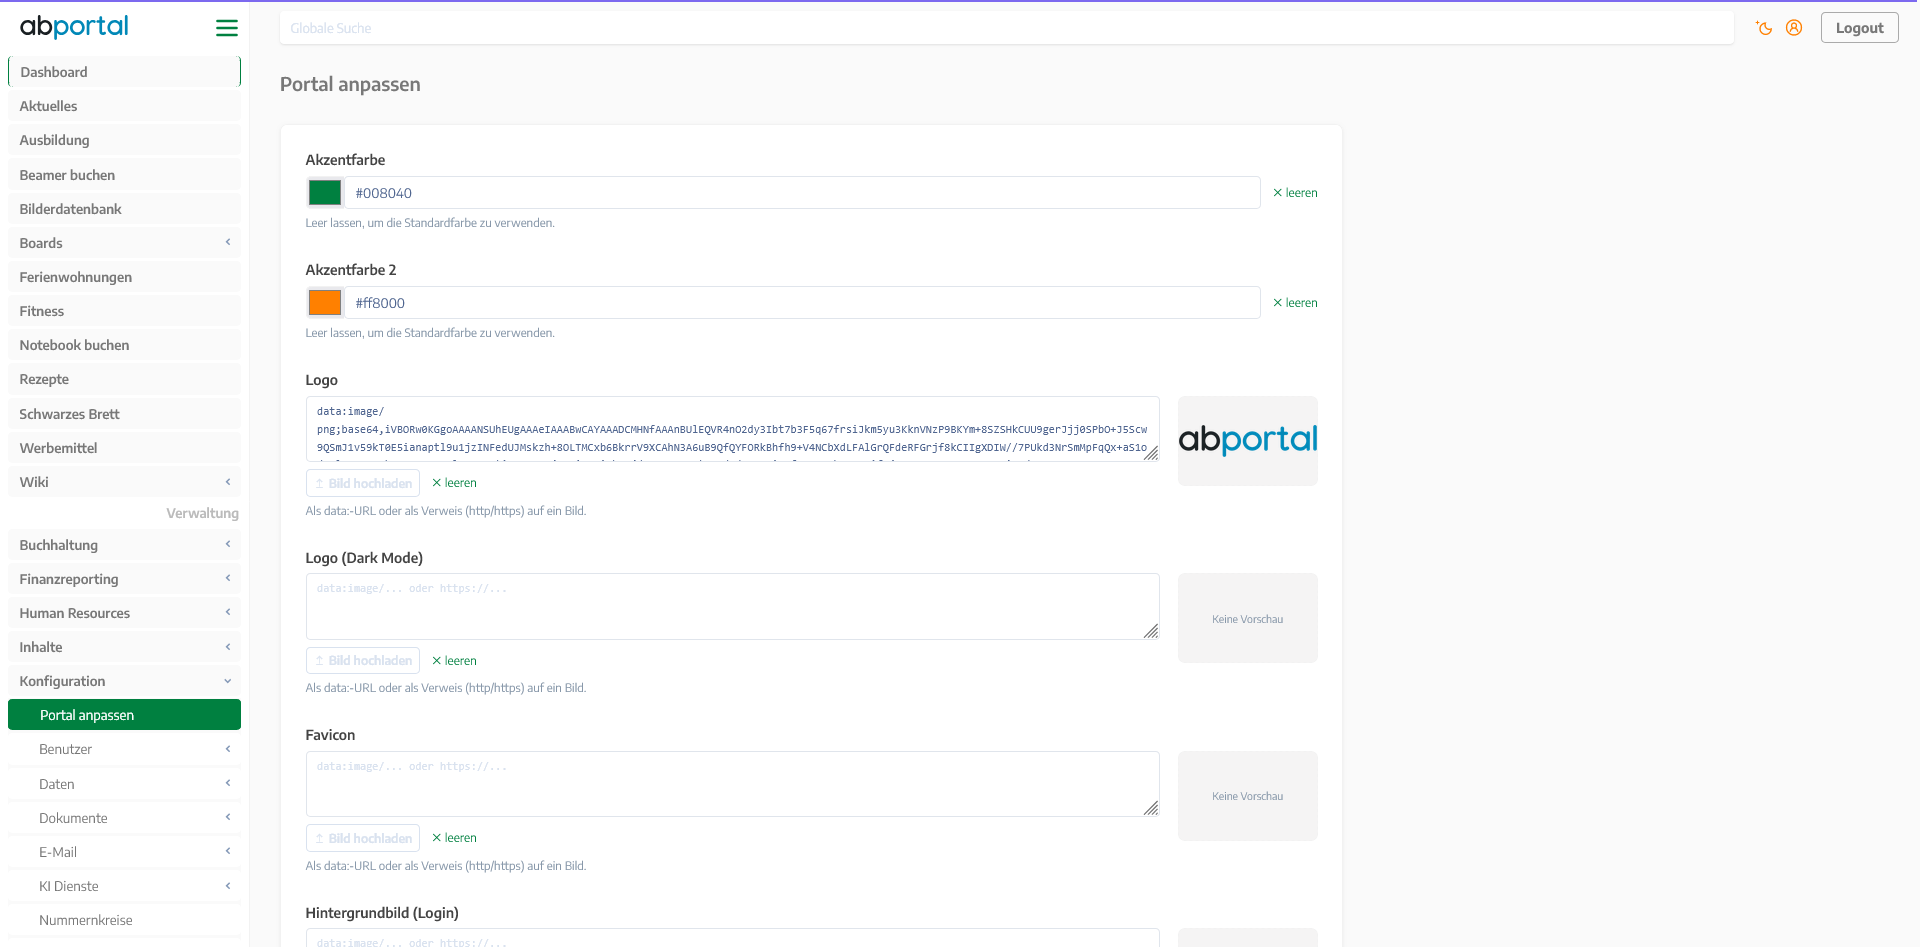Click the abportal logo in sidebar
This screenshot has width=1920, height=947.
74,27
